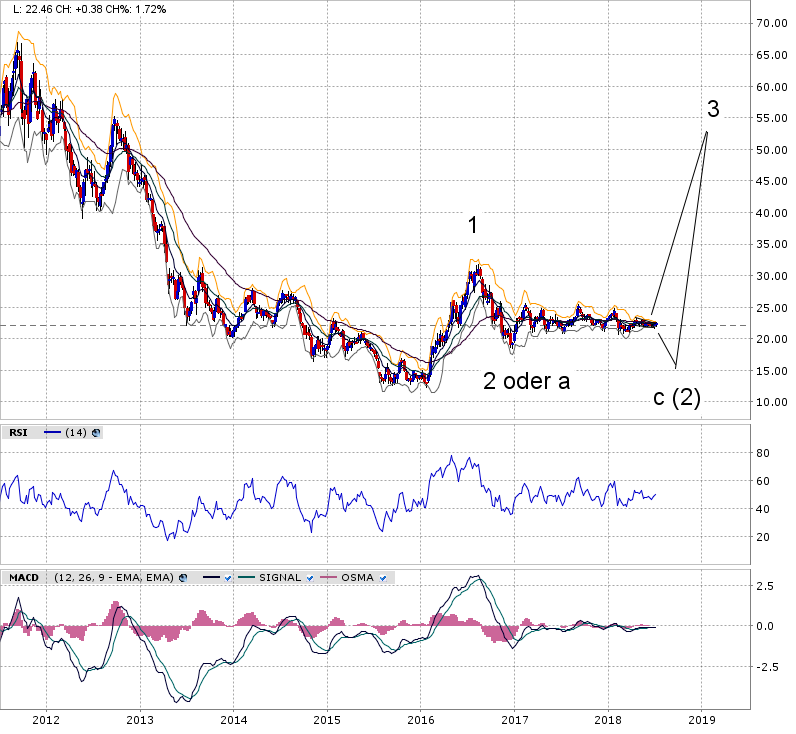Click the pink OSMA line color sample

(x=328, y=578)
